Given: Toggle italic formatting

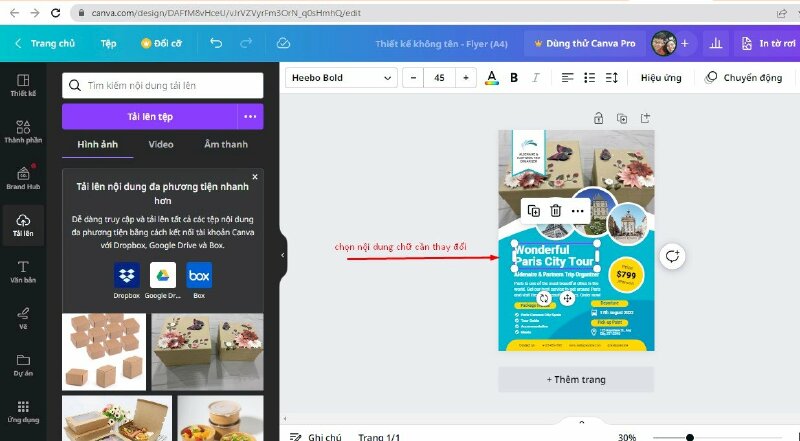Looking at the screenshot, I should click(x=535, y=78).
